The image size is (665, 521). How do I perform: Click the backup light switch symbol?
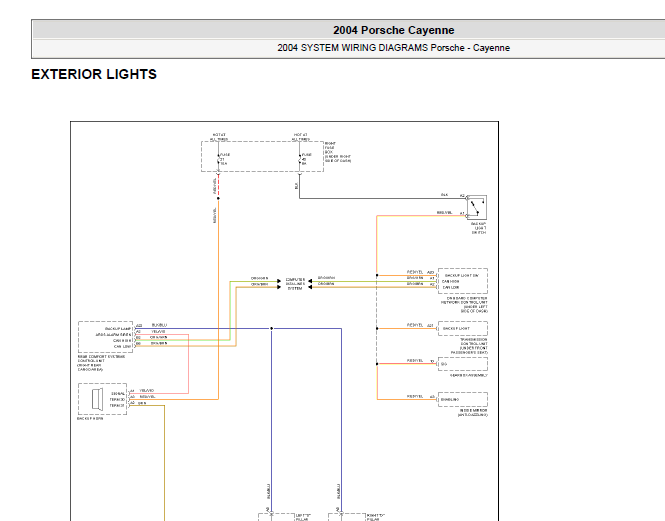(477, 207)
